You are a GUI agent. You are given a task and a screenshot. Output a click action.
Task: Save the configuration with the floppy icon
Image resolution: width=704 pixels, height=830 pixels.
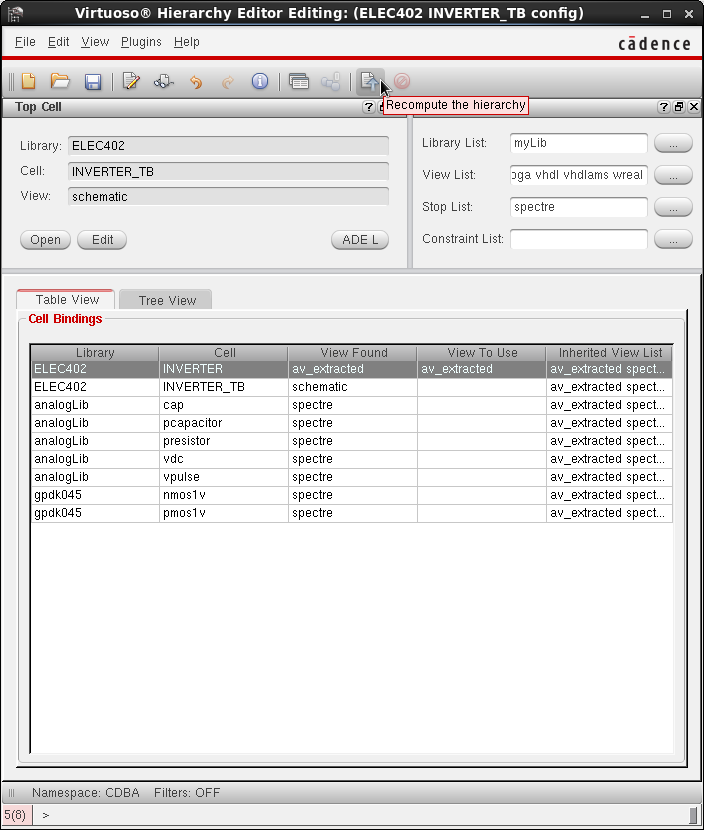pos(93,82)
